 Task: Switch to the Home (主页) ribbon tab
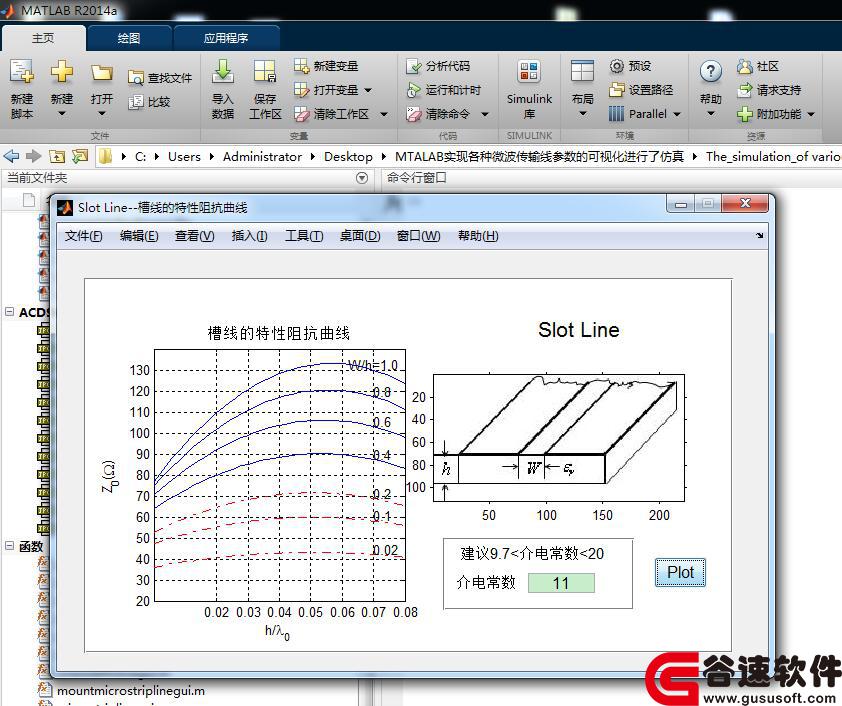43,38
